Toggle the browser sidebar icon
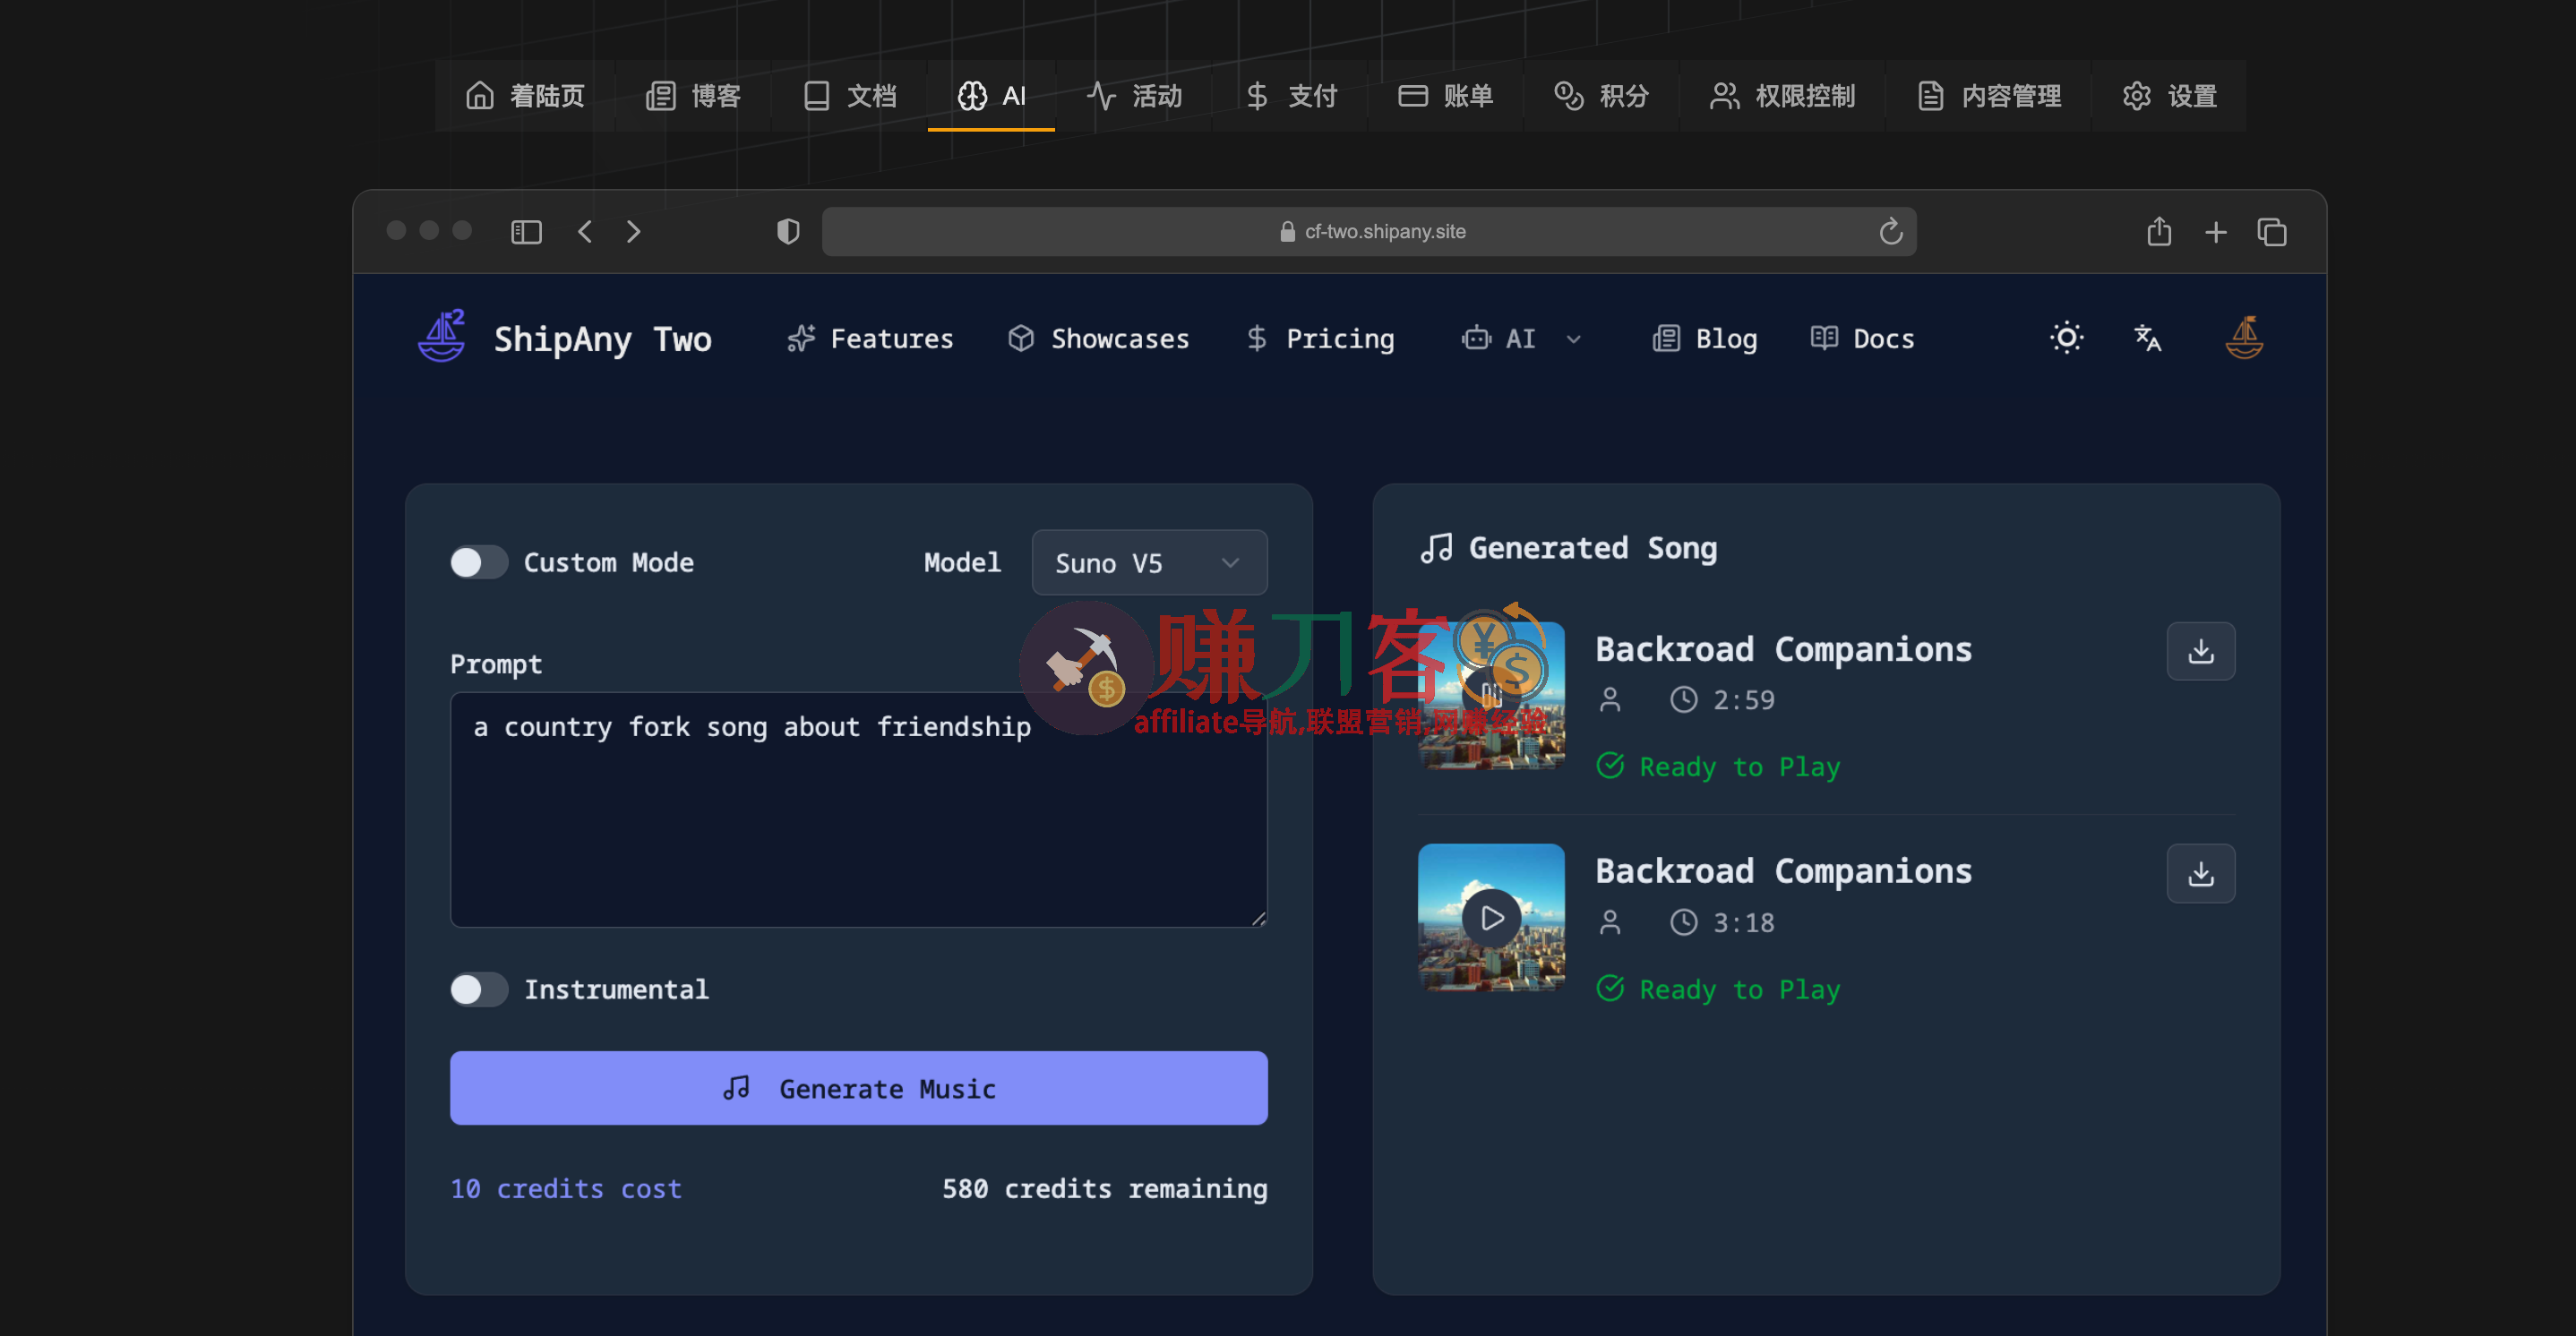The width and height of the screenshot is (2576, 1336). [526, 232]
